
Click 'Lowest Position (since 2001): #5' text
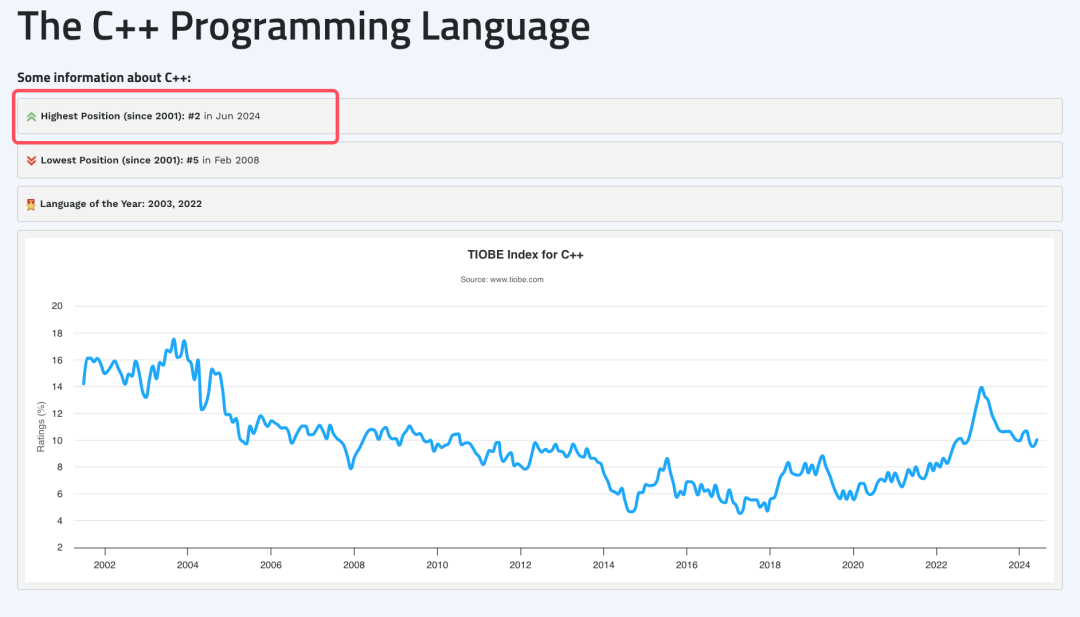(119, 160)
